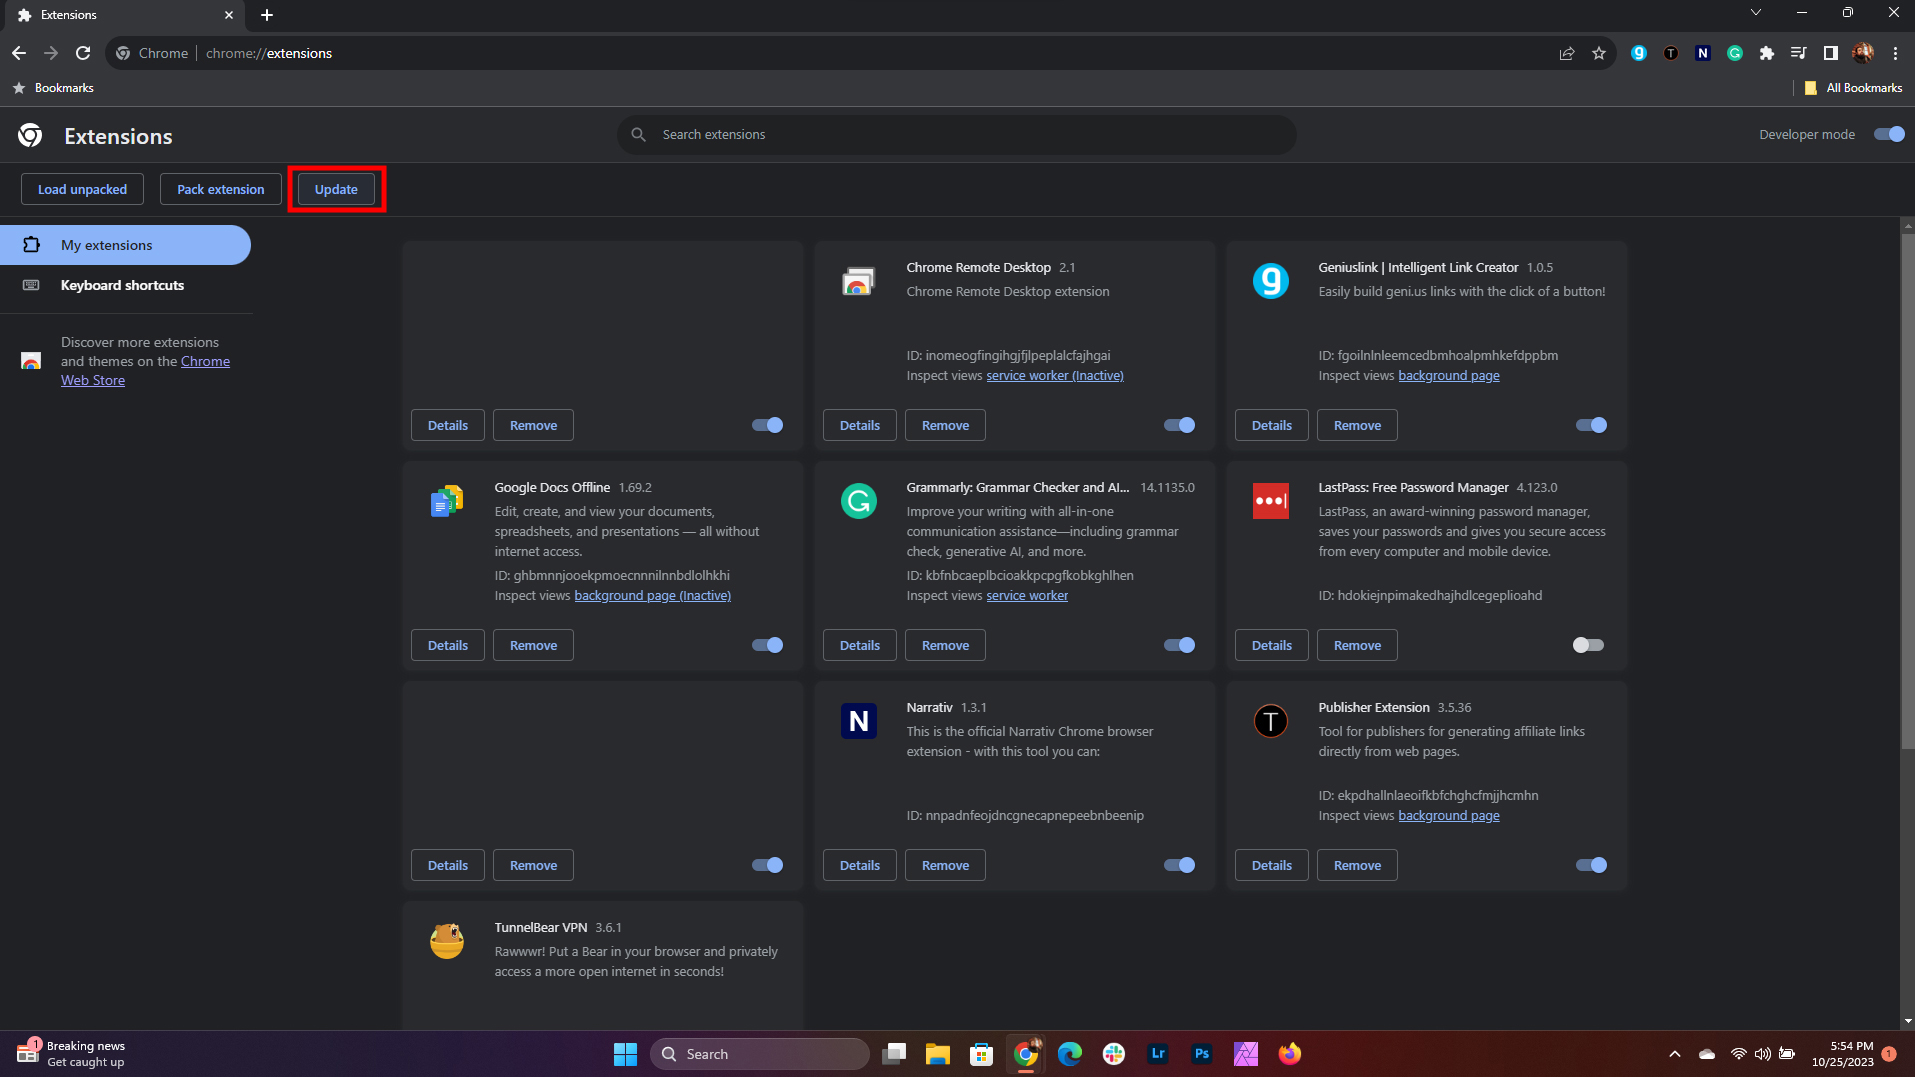Screen dimensions: 1915x1077
Task: Disable the Chrome Remote Desktop toggle
Action: (1179, 425)
